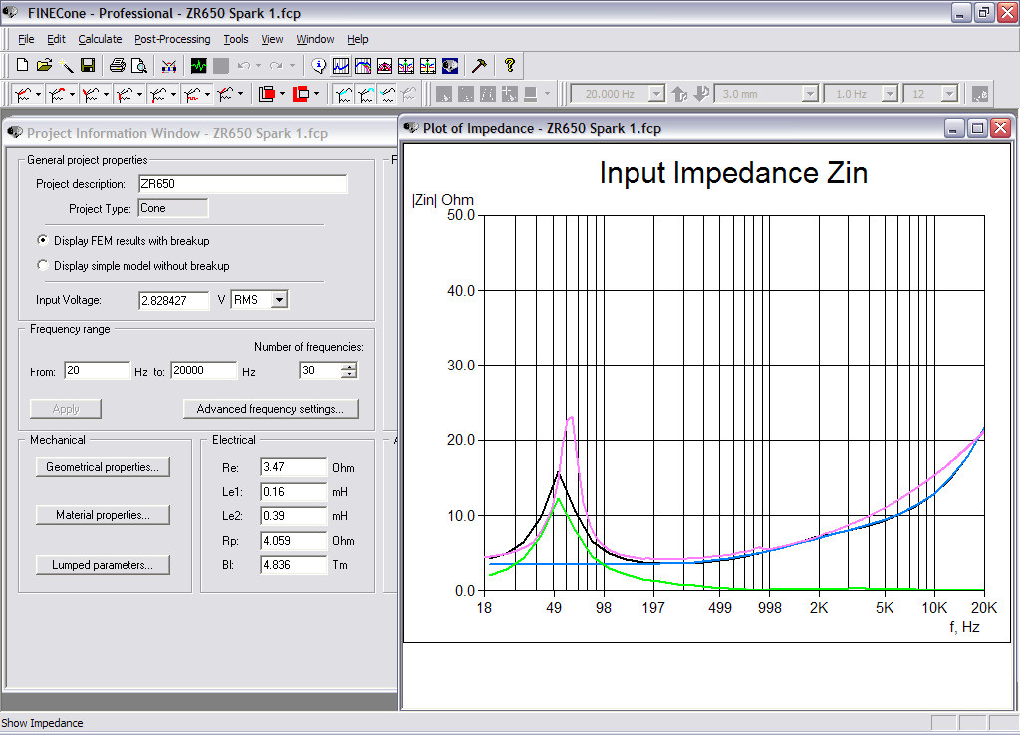Open the Tools menu
The width and height of the screenshot is (1020, 735).
pos(236,39)
